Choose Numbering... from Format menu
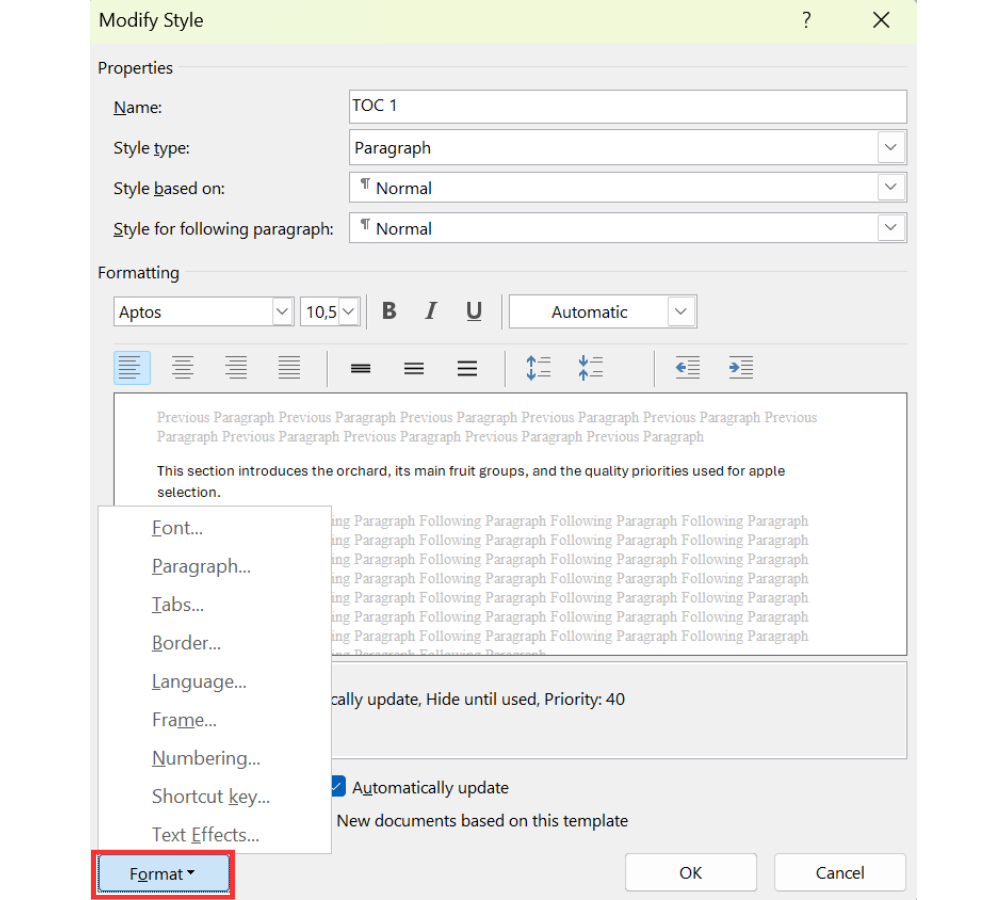1000x900 pixels. pyautogui.click(x=206, y=758)
